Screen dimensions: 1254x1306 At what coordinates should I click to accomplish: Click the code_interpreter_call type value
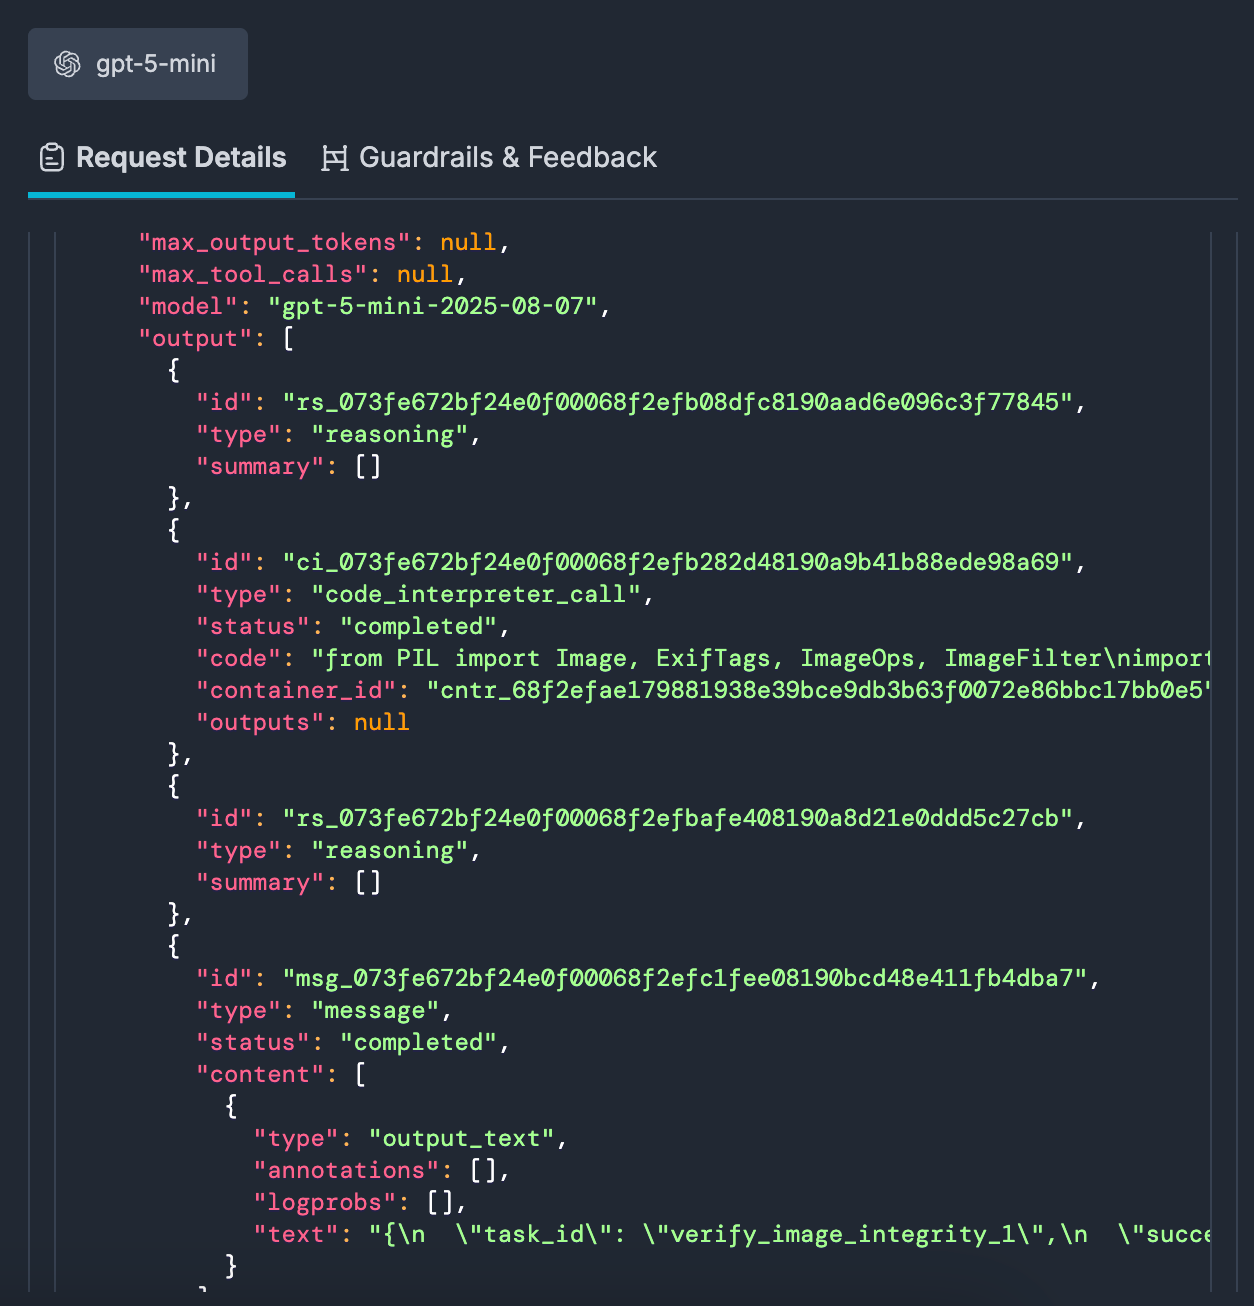click(x=475, y=594)
